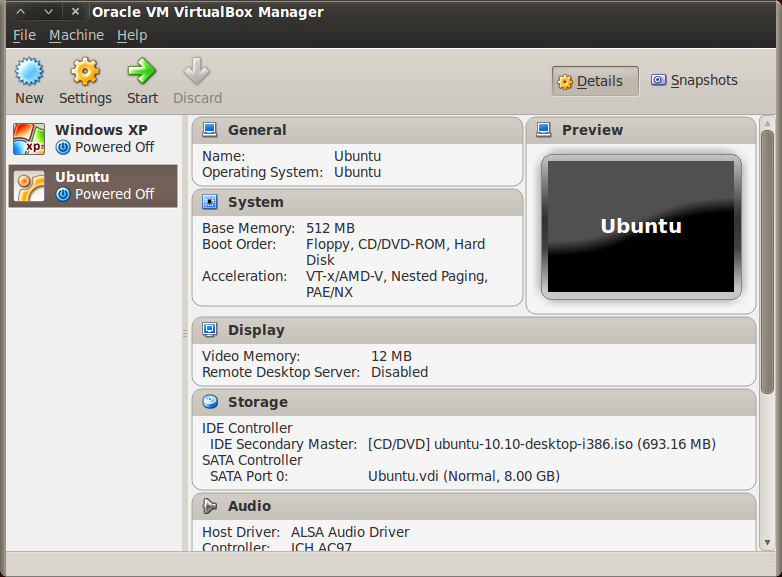Image resolution: width=782 pixels, height=577 pixels.
Task: Open the Display settings heading link
Action: [256, 330]
